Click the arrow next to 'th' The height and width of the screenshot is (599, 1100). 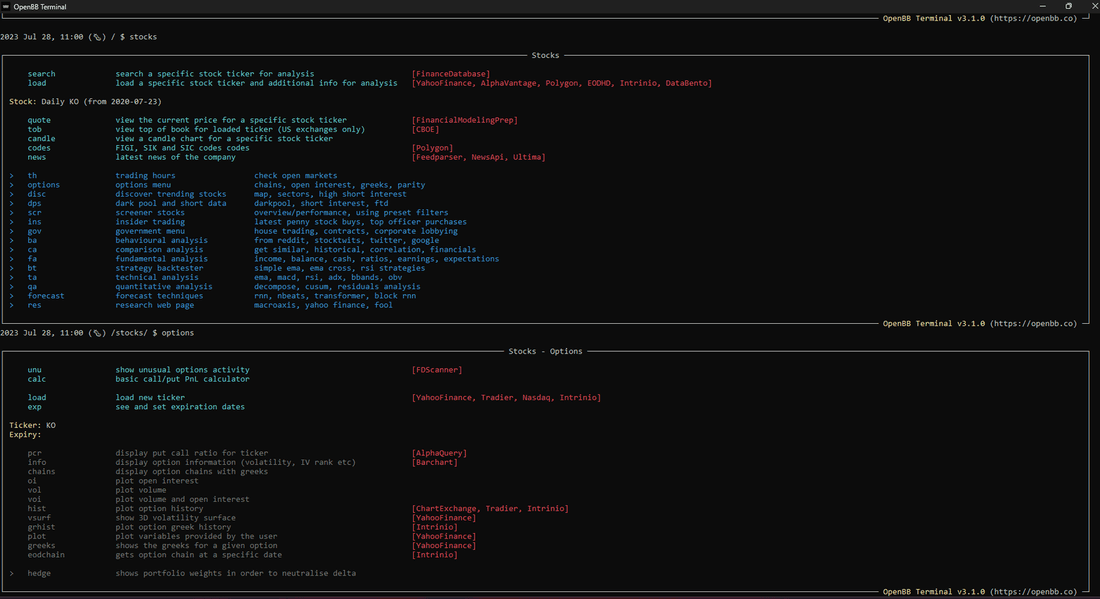point(11,175)
